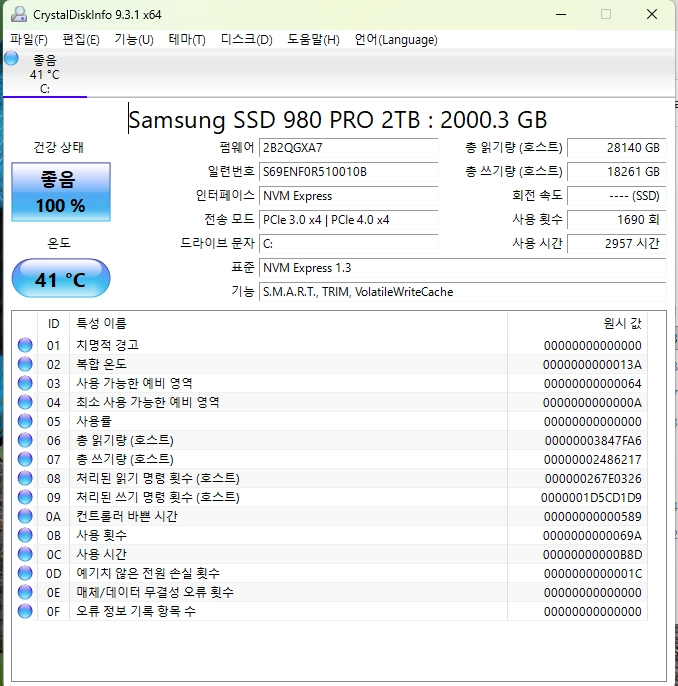Click status orb for attribute 07 총 쓰기량
Image resolution: width=678 pixels, height=686 pixels.
(x=25, y=459)
